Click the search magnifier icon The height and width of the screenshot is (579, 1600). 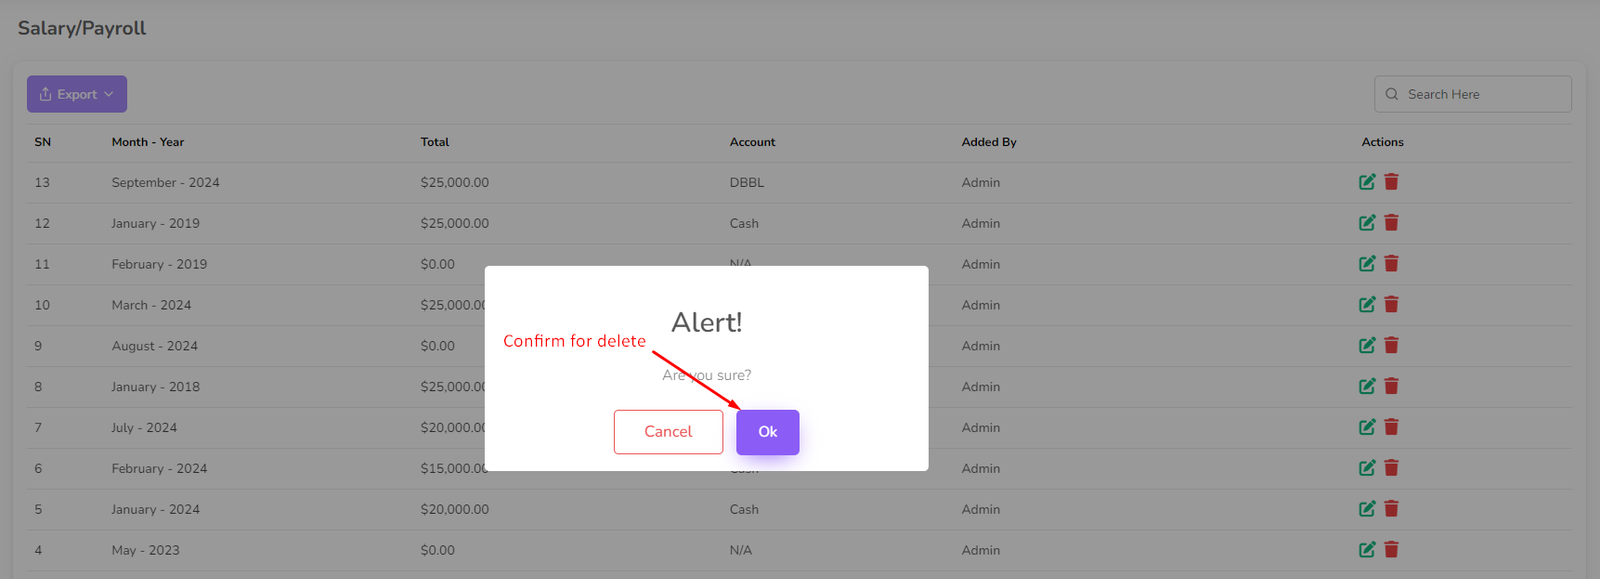coord(1392,94)
